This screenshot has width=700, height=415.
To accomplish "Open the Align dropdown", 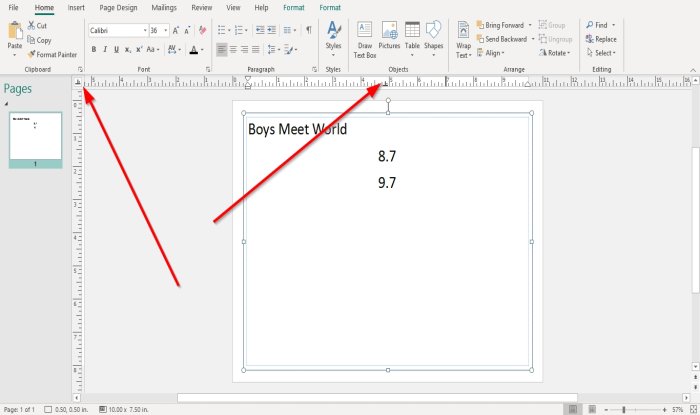I will click(491, 53).
